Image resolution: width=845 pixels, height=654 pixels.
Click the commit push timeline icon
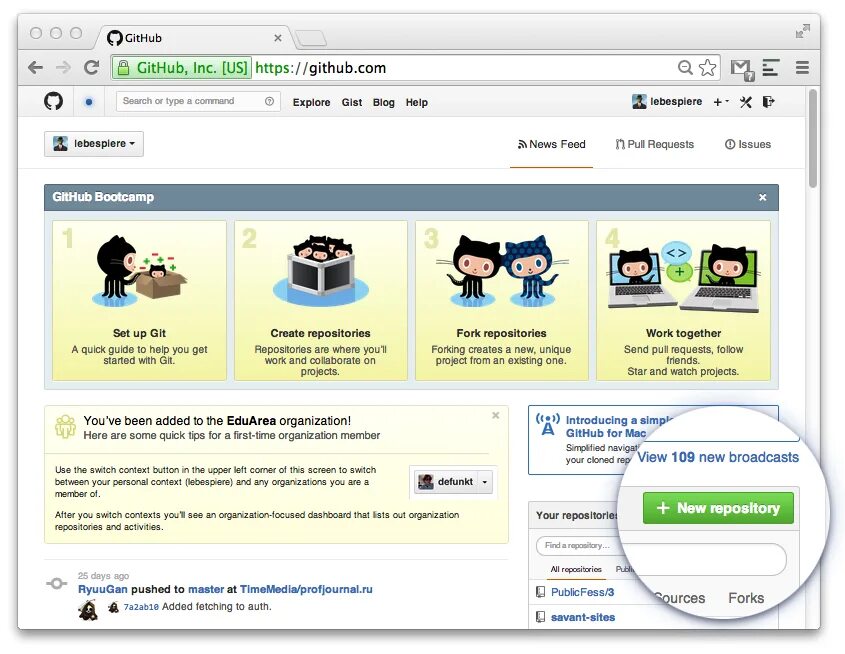(x=57, y=583)
